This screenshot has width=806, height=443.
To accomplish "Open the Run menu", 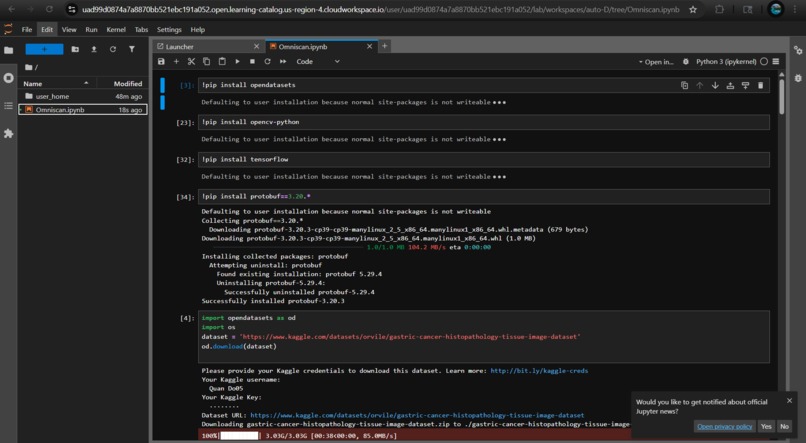I will [x=91, y=29].
